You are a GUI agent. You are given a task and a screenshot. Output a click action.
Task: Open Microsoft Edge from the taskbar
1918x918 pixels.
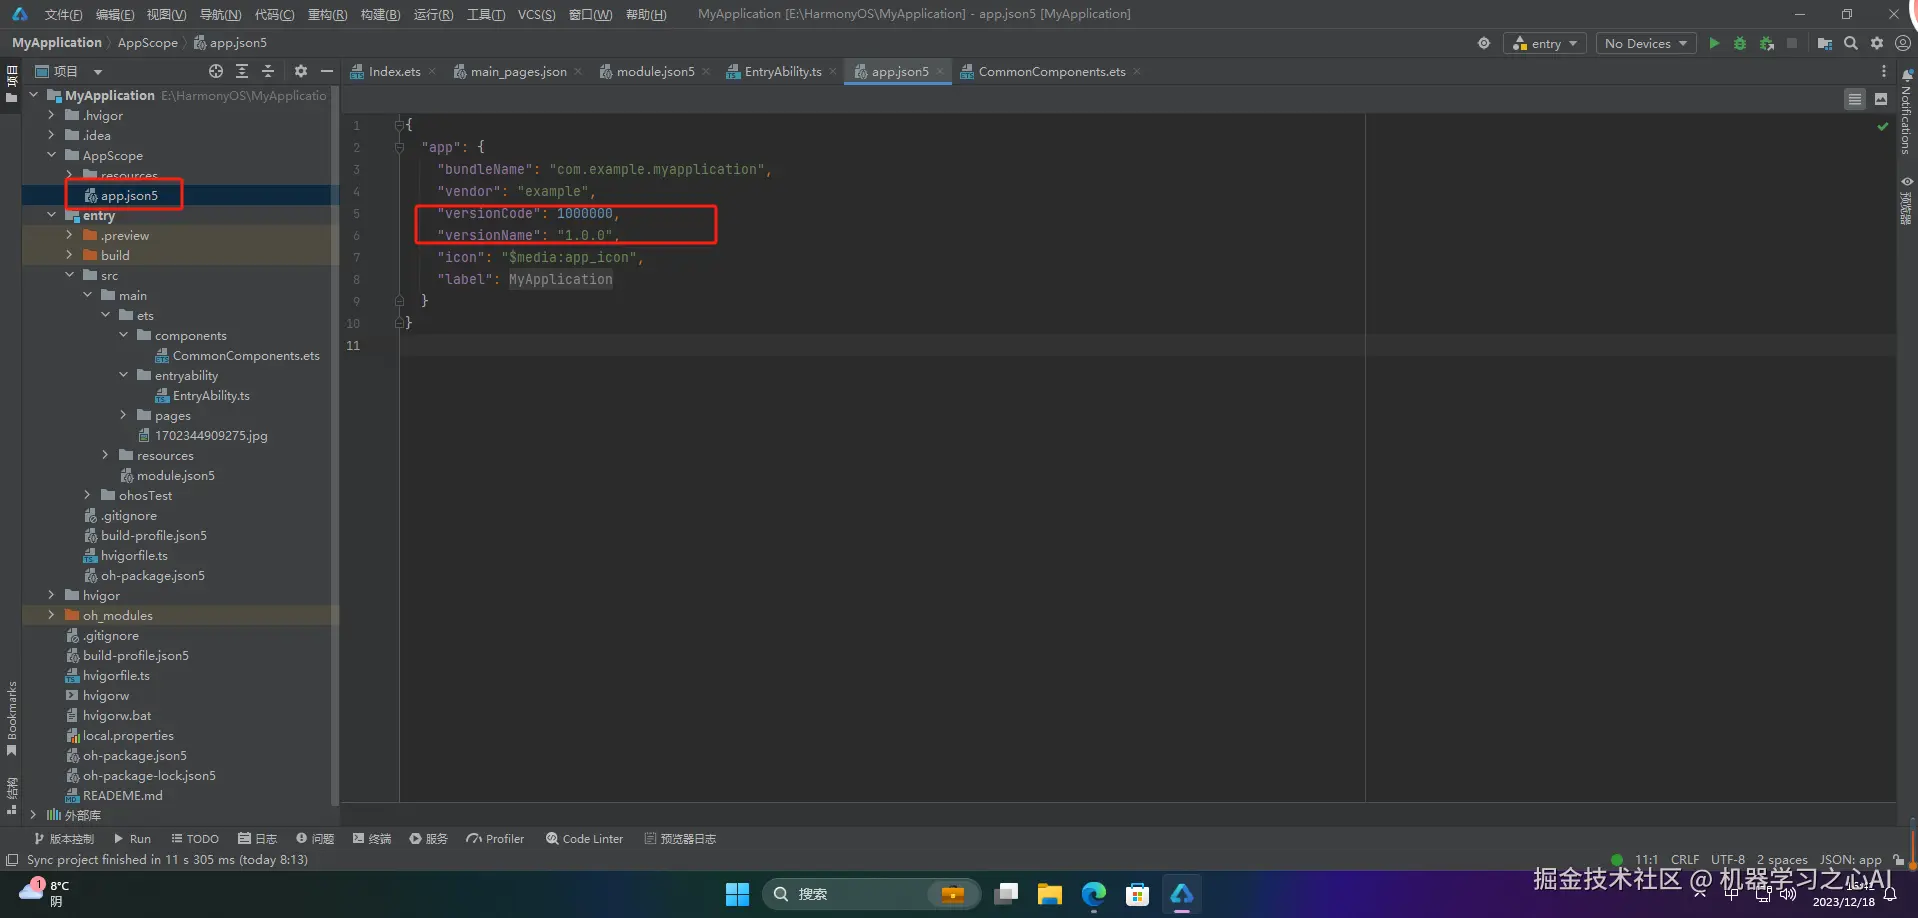(1094, 894)
